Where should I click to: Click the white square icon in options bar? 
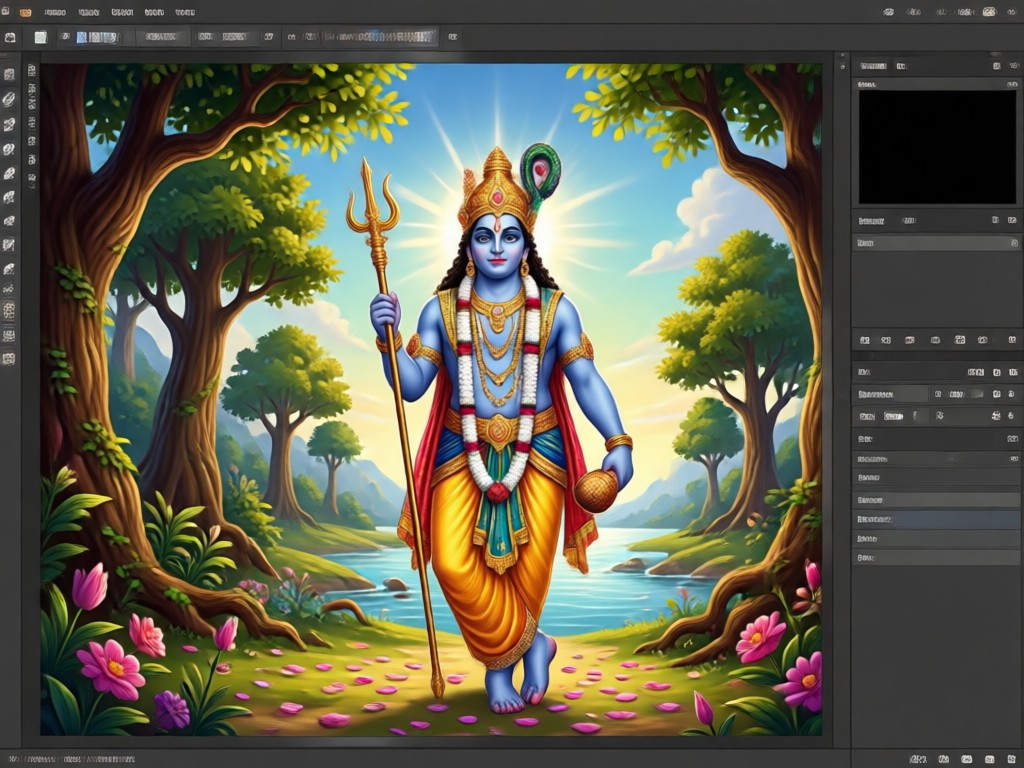(40, 37)
